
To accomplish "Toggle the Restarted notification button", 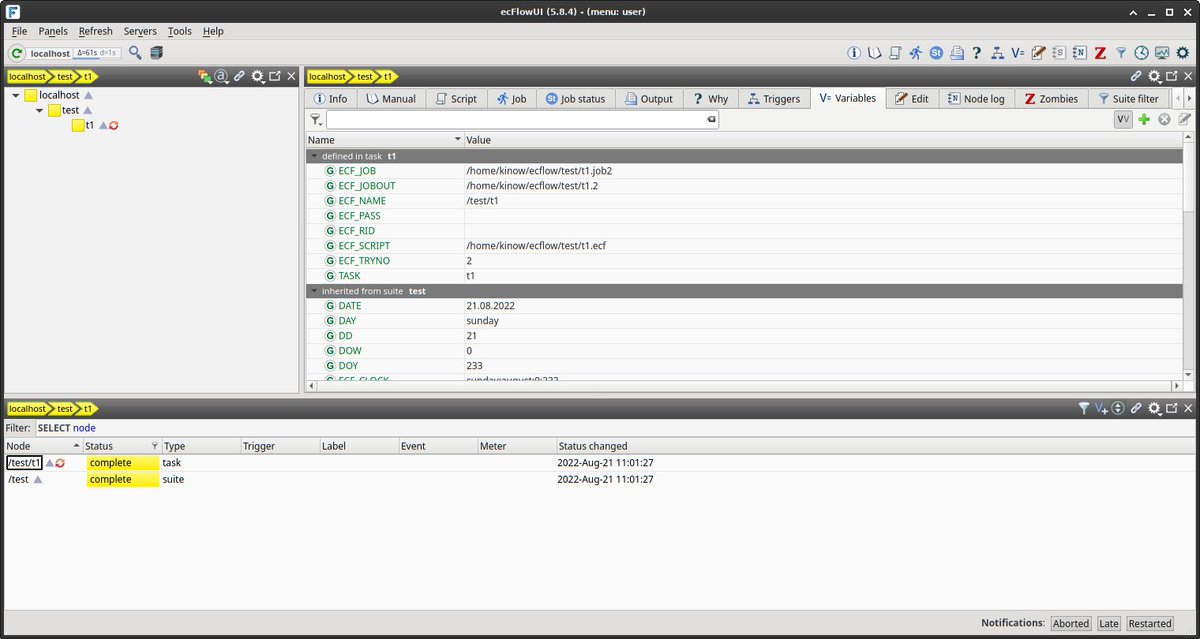I will [x=1150, y=623].
